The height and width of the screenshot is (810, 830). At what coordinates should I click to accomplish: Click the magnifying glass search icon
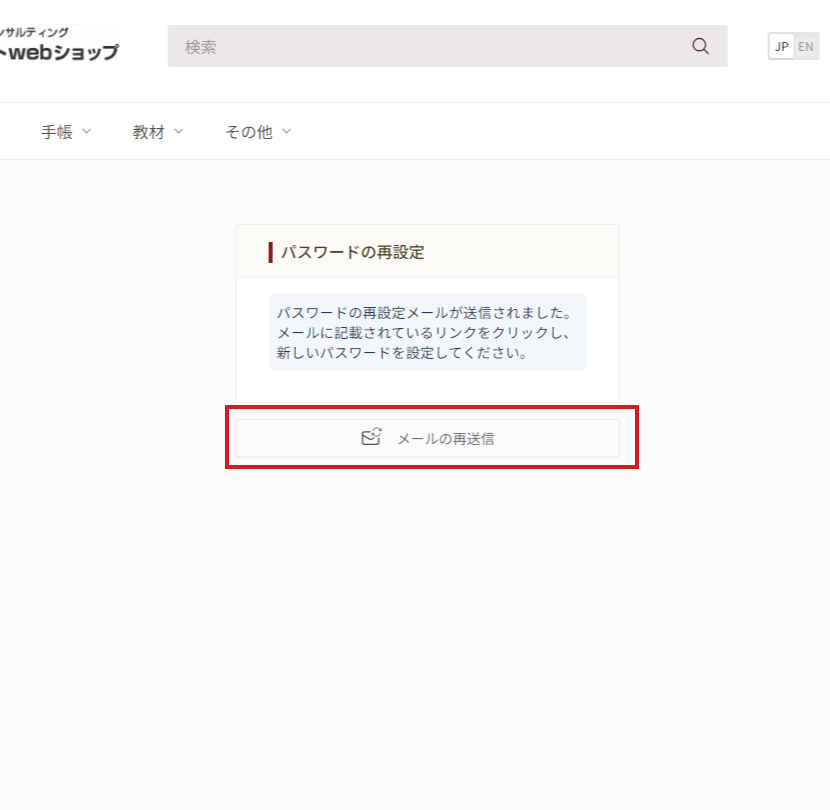[x=700, y=46]
